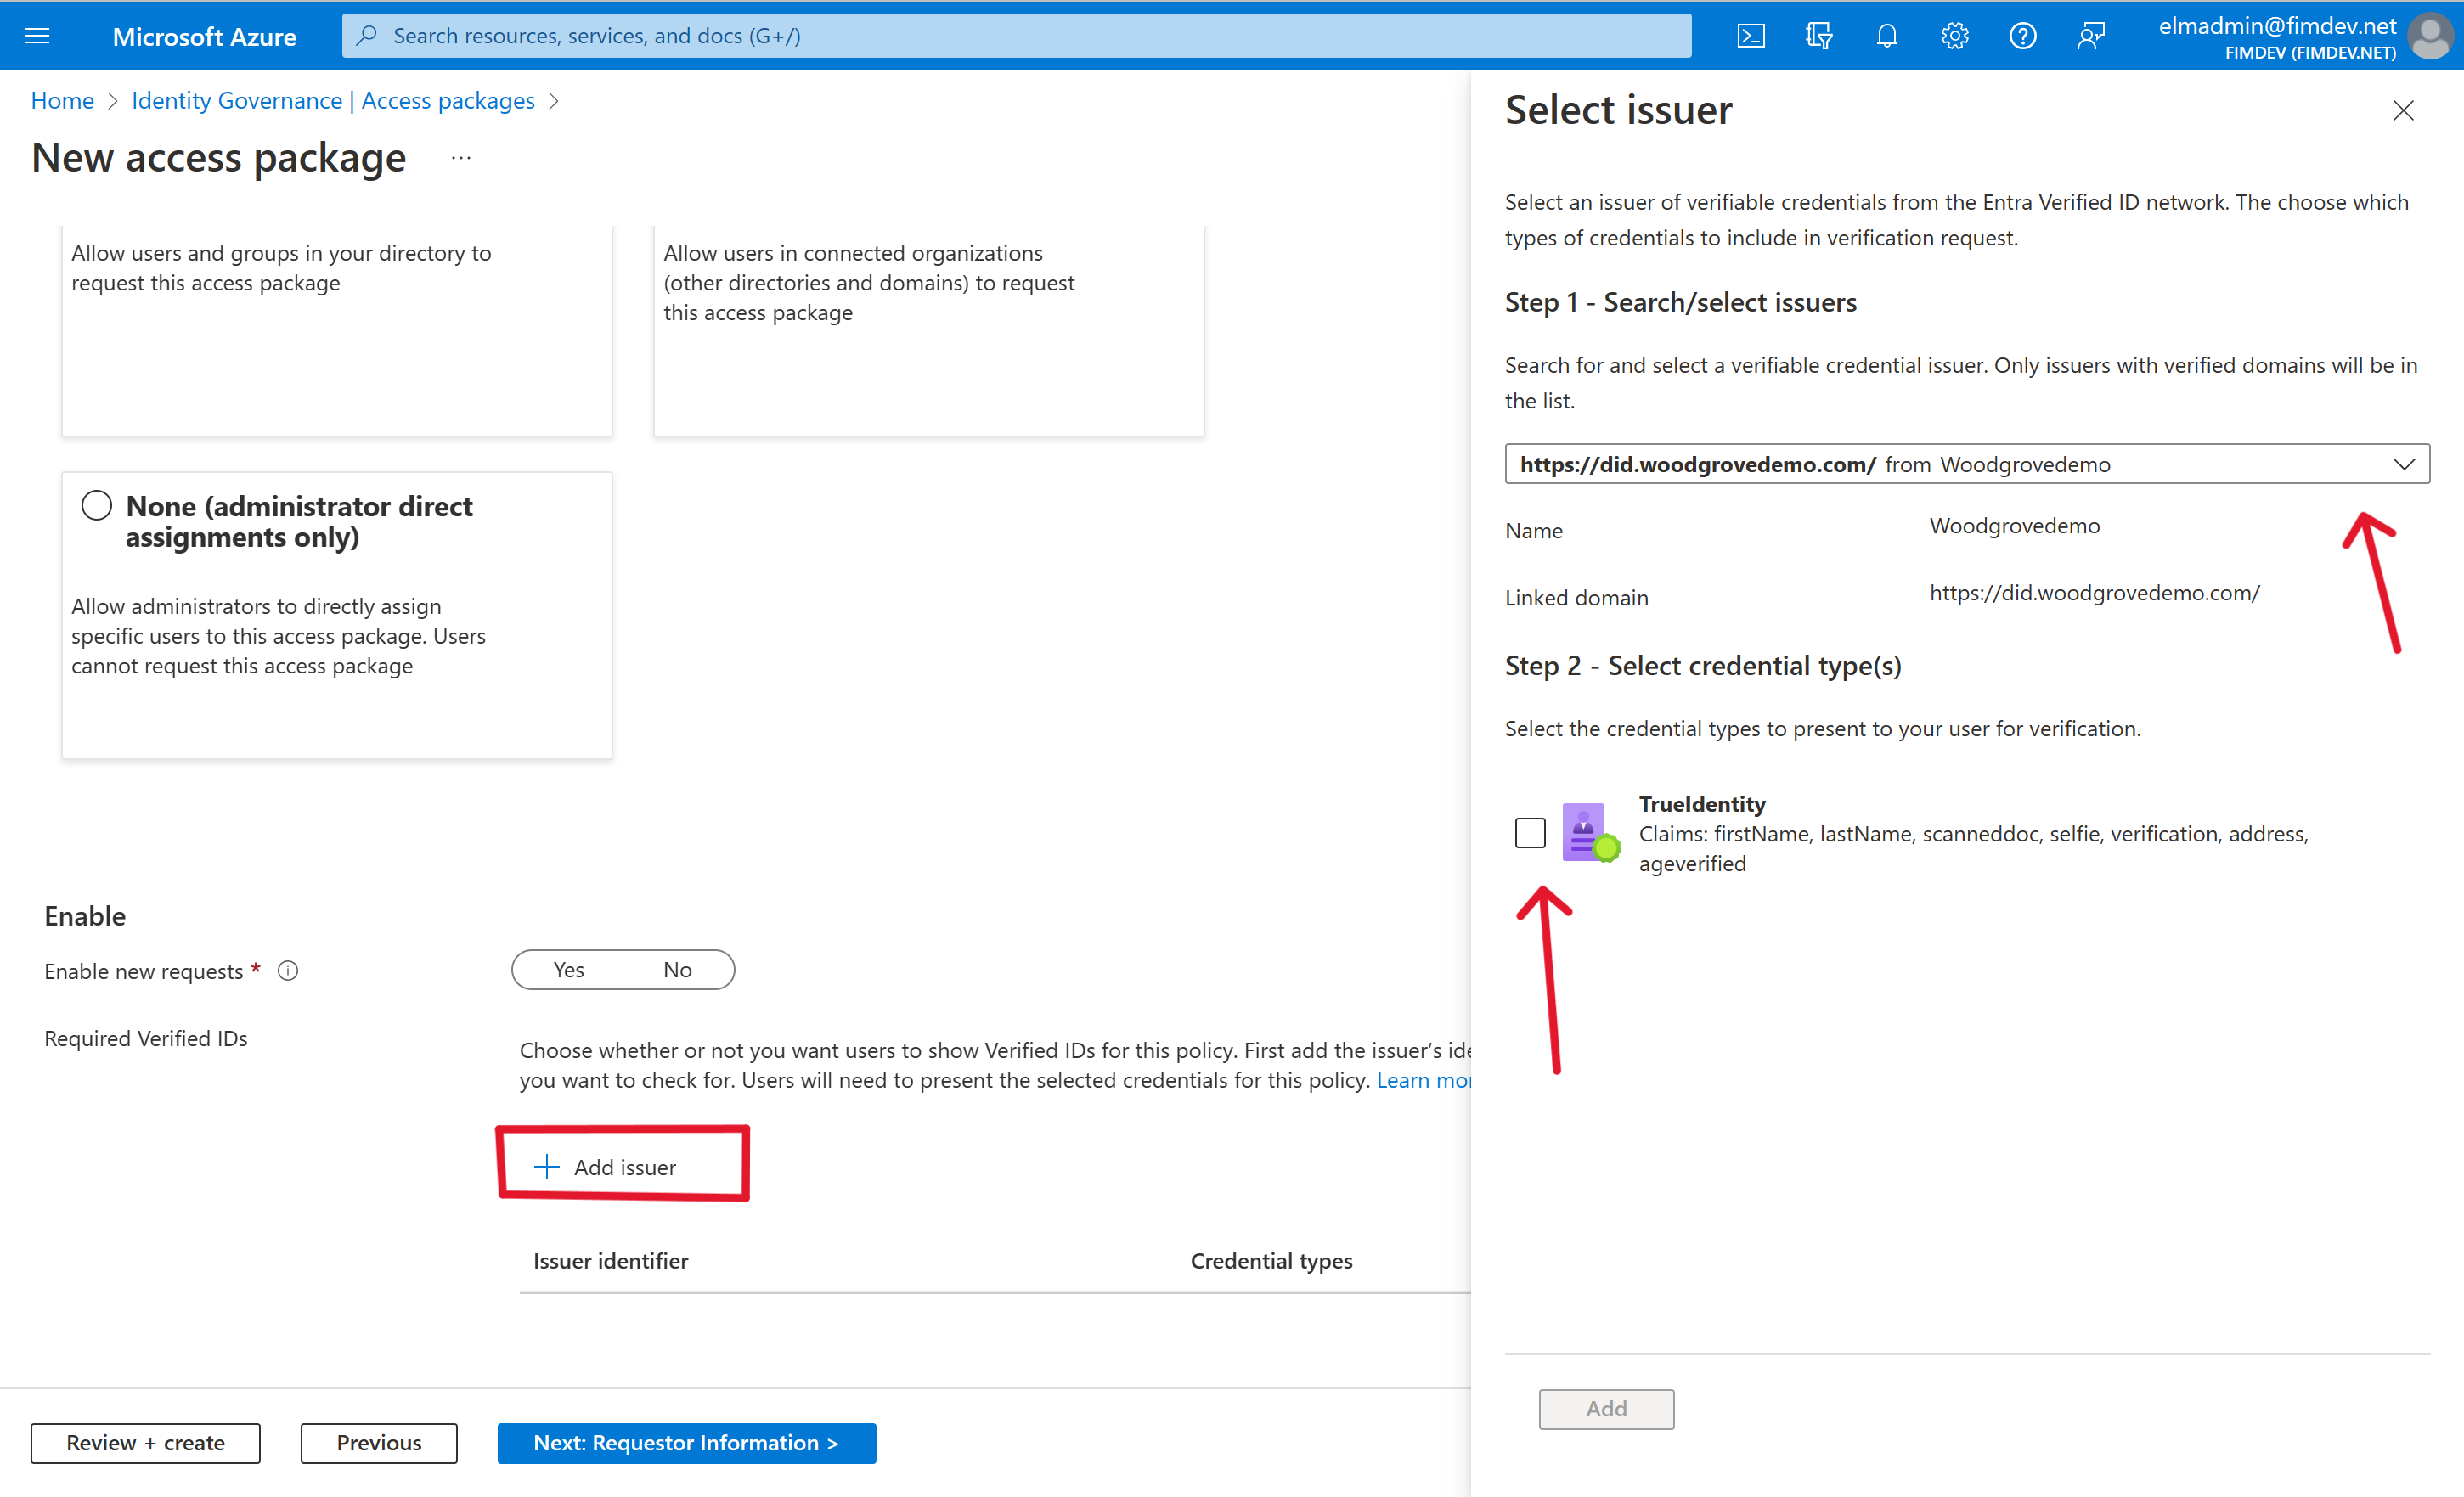Toggle Enable new requests to Yes

click(x=567, y=969)
